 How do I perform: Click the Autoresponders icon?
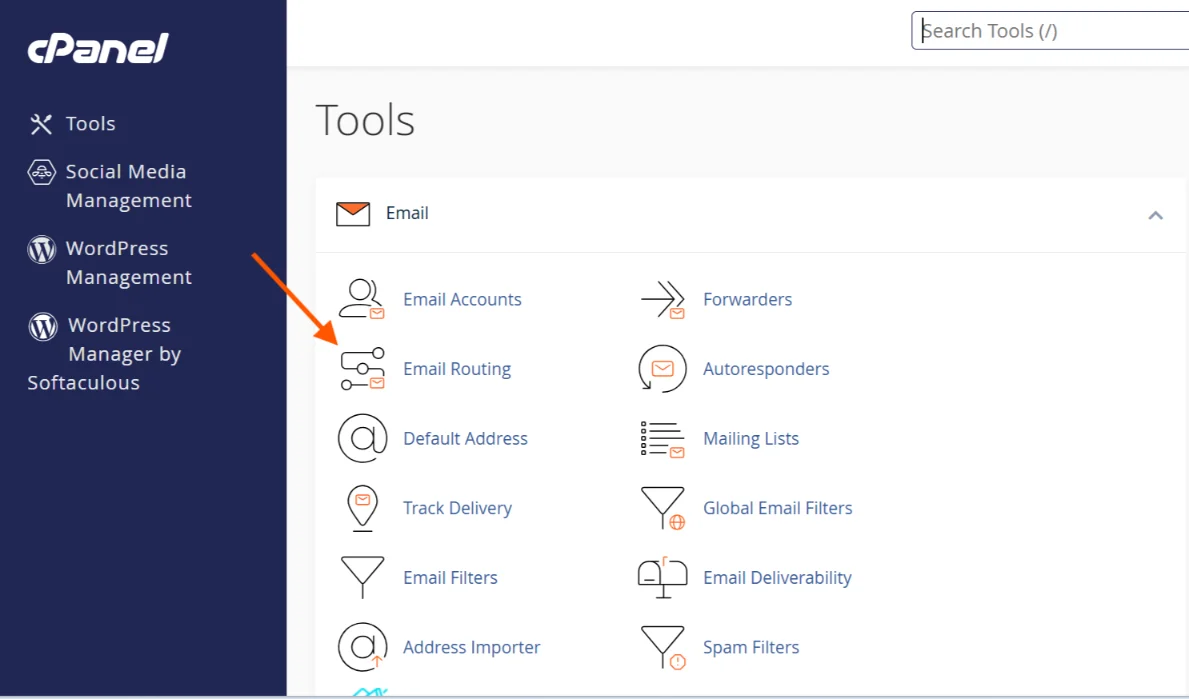coord(662,369)
